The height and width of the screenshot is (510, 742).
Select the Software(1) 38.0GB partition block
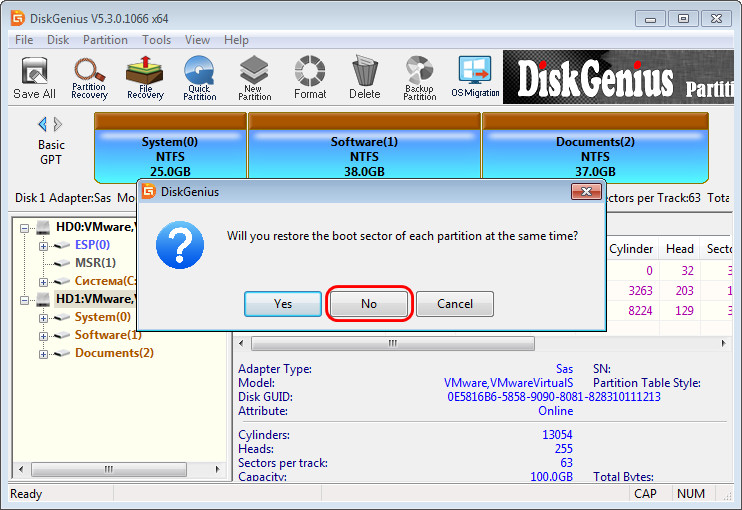pos(364,148)
